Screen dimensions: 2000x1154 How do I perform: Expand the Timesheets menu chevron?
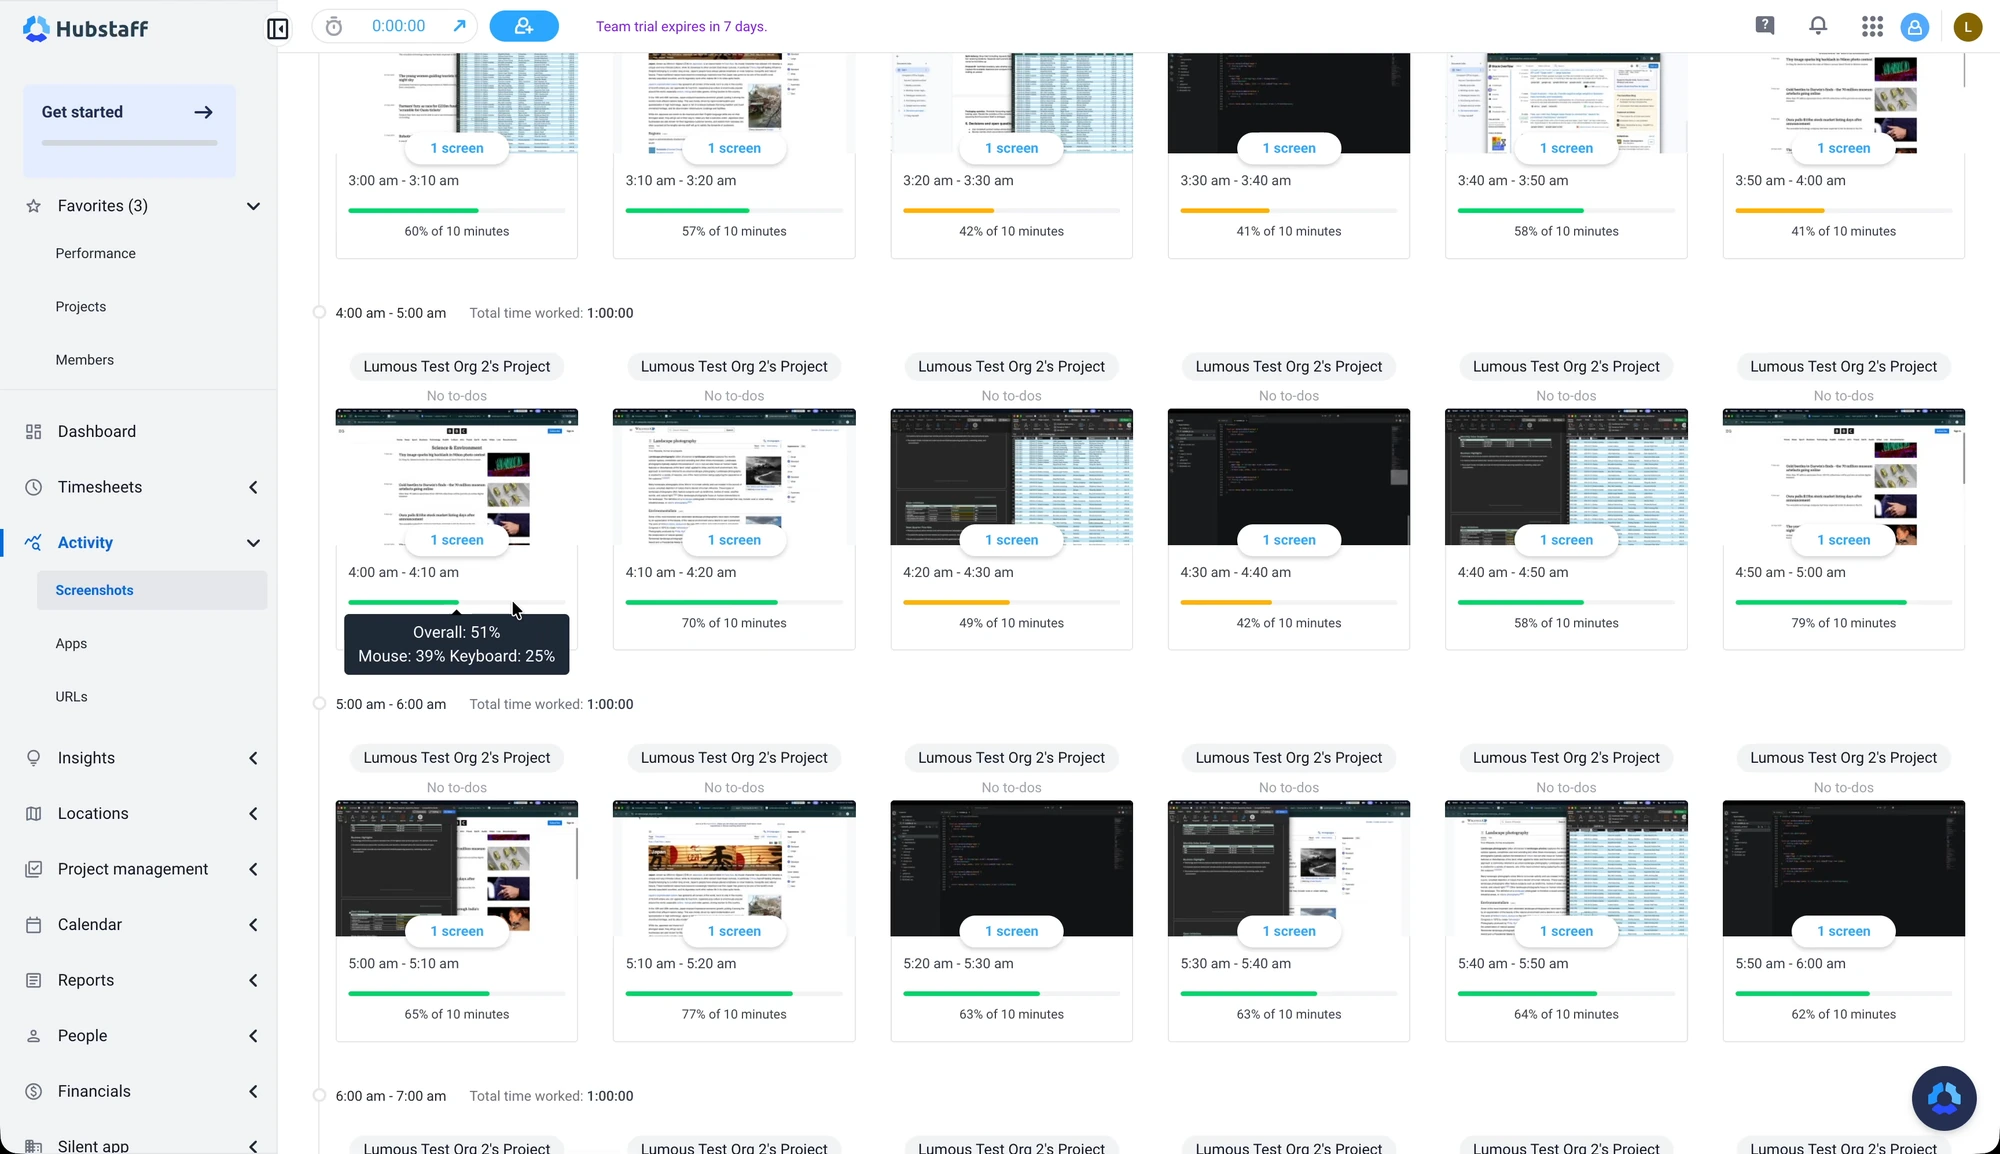(253, 487)
